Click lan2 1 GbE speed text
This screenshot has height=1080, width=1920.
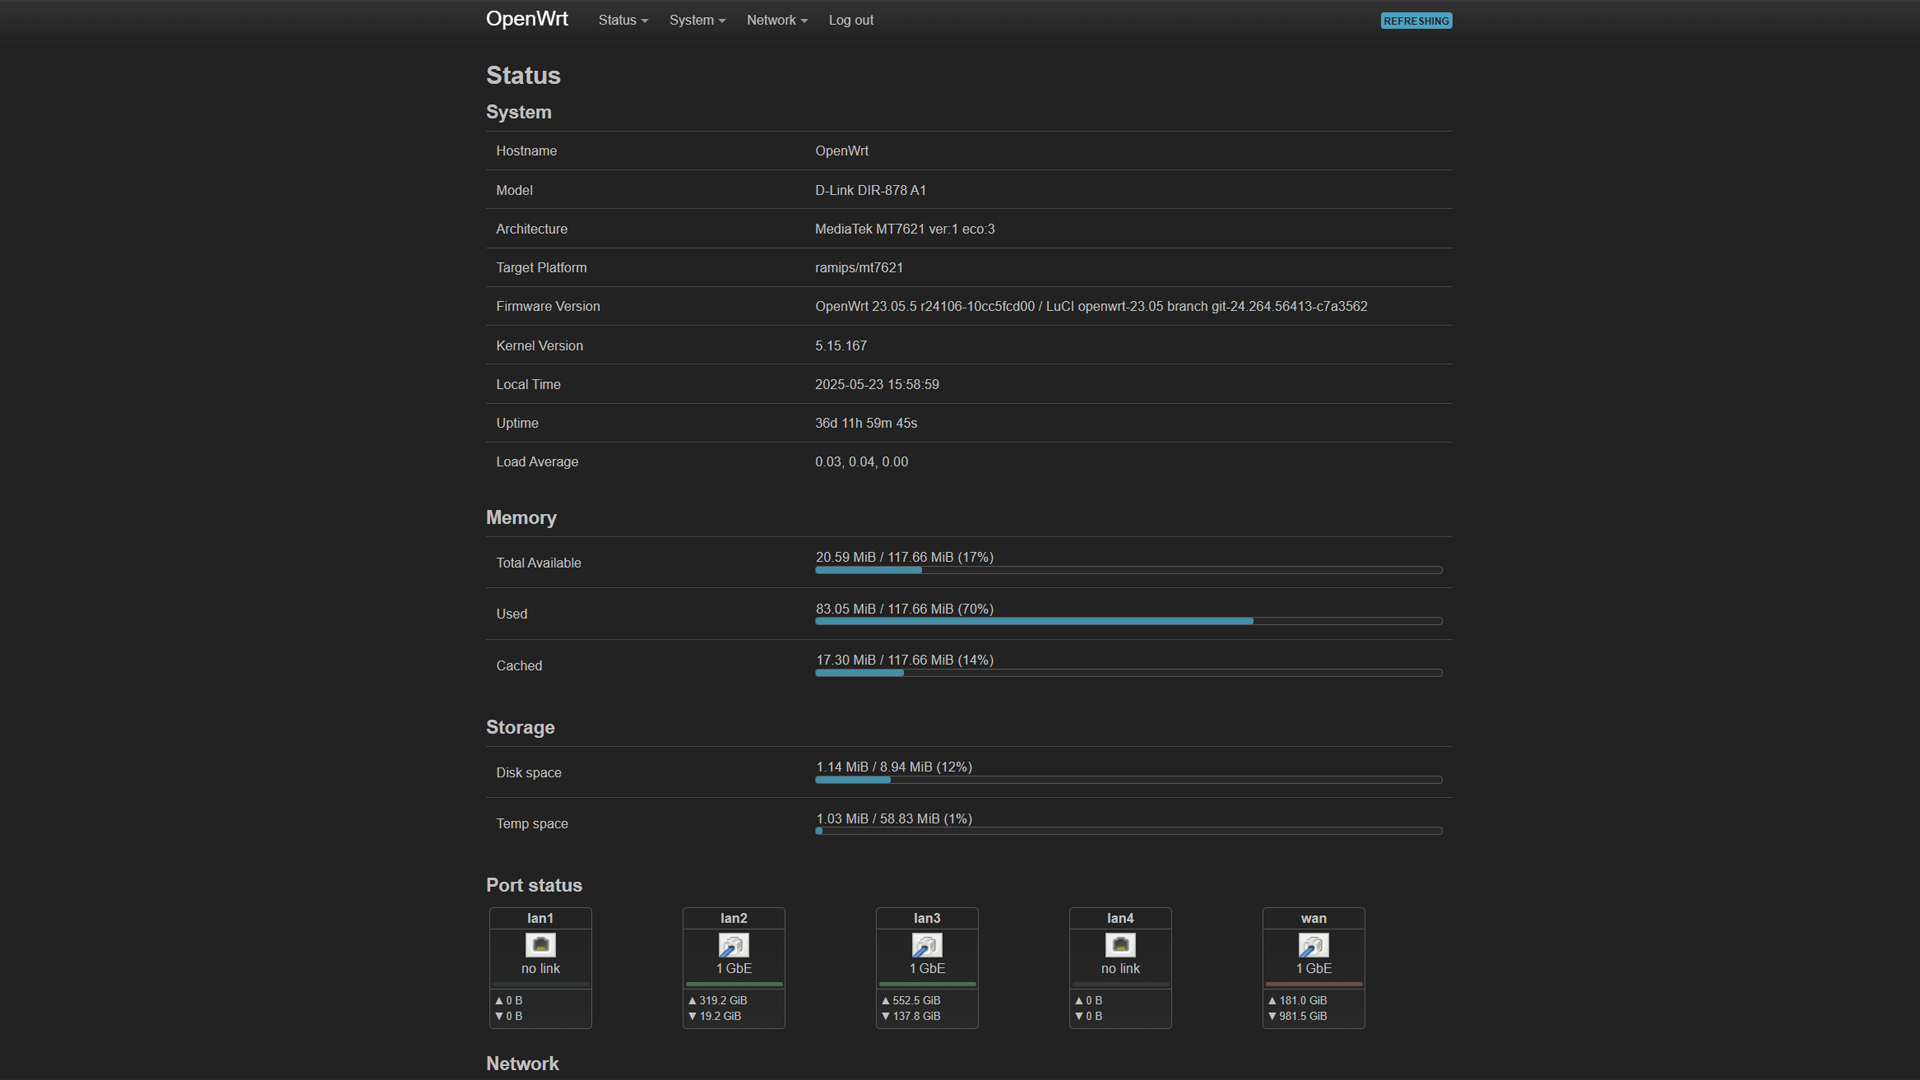point(733,969)
